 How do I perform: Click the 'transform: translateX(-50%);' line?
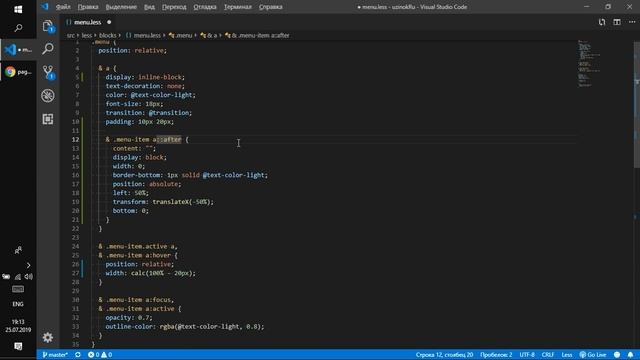(x=163, y=202)
